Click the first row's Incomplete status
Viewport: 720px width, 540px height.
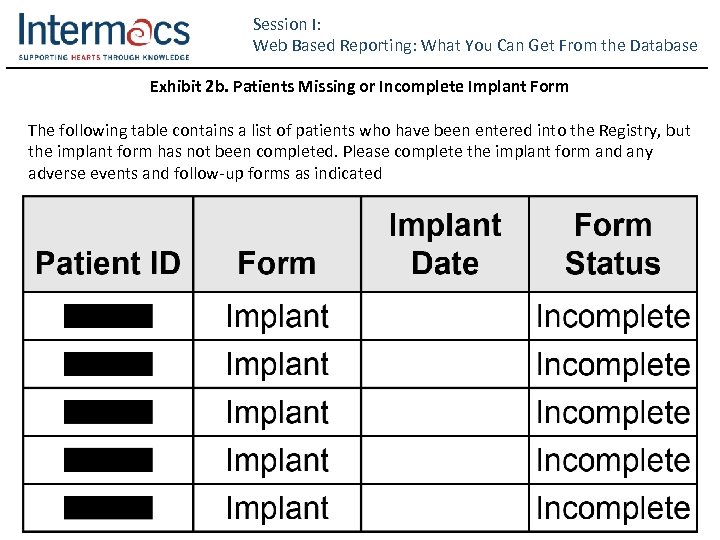click(x=613, y=316)
